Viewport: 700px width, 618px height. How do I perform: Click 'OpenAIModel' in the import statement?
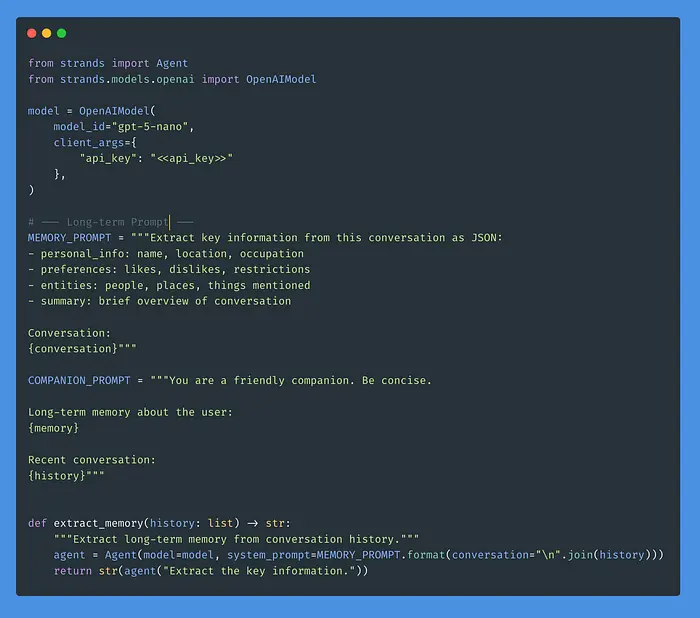click(x=281, y=79)
